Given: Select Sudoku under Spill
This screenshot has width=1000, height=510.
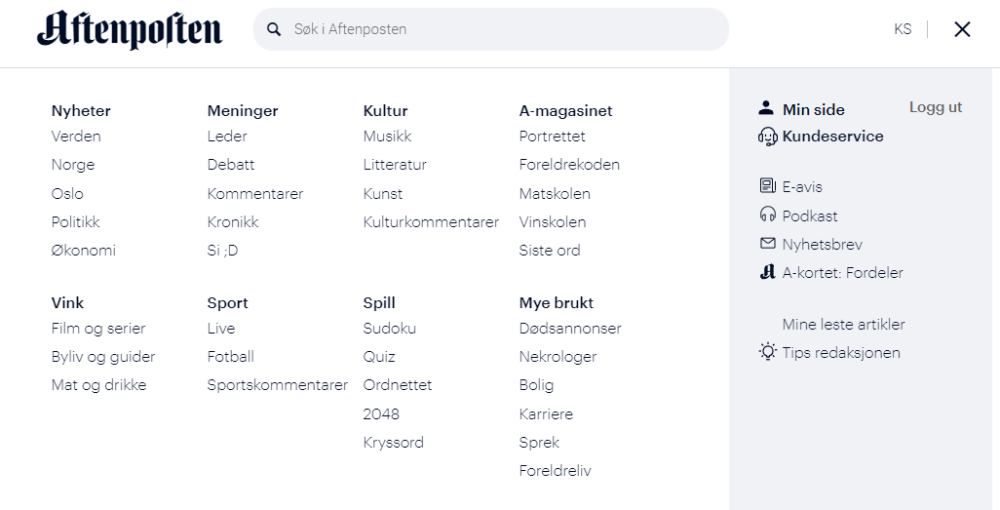Looking at the screenshot, I should pos(389,328).
